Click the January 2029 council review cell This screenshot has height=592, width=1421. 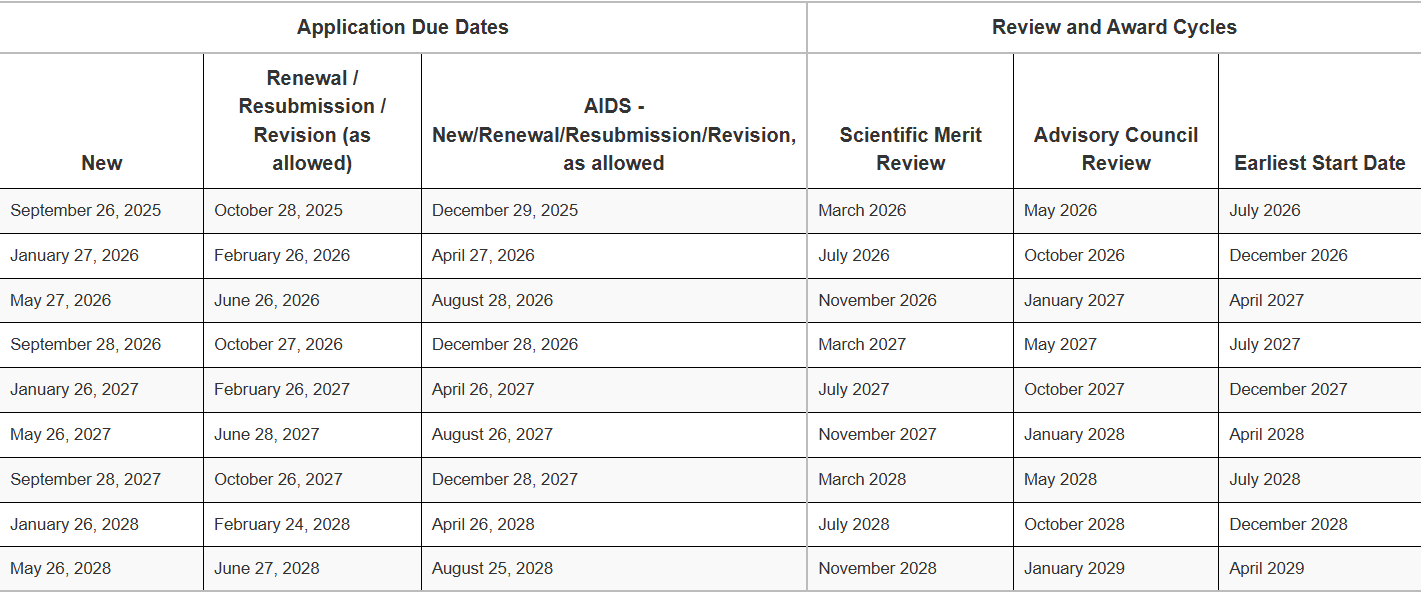1074,569
